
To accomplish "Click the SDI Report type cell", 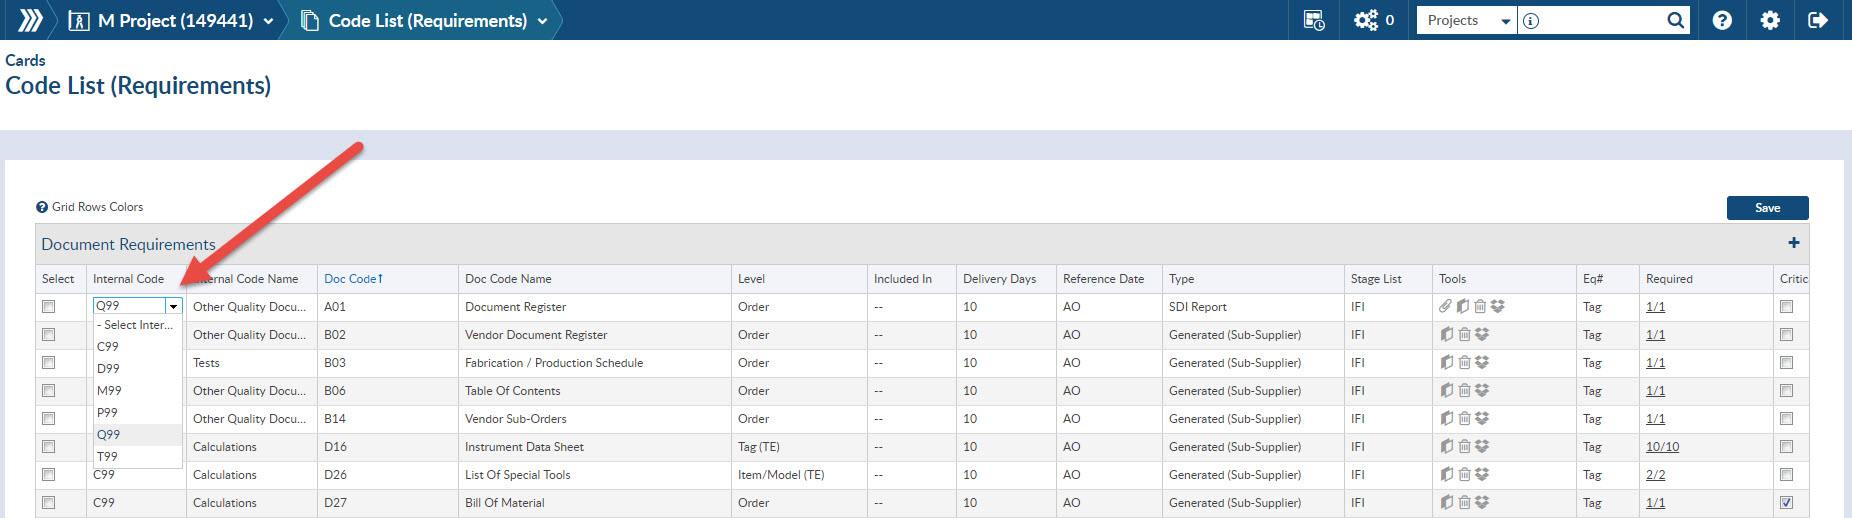I will click(1198, 307).
